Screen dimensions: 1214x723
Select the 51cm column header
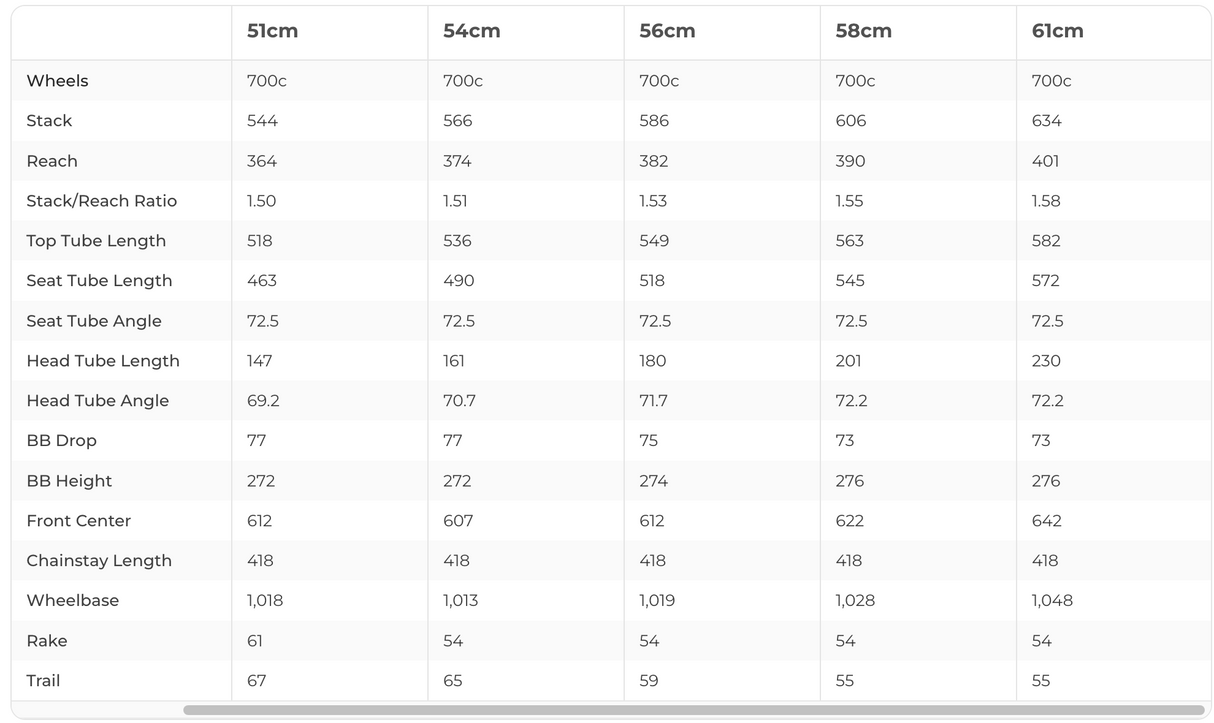pos(272,31)
